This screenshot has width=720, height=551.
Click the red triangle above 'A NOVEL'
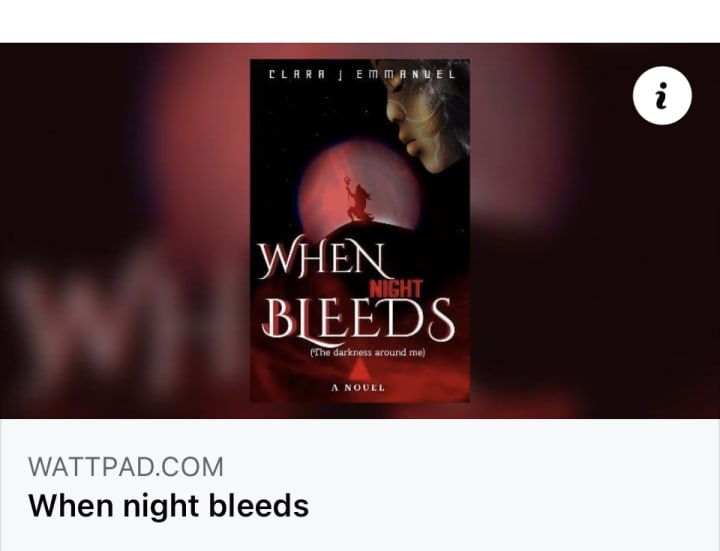360,369
